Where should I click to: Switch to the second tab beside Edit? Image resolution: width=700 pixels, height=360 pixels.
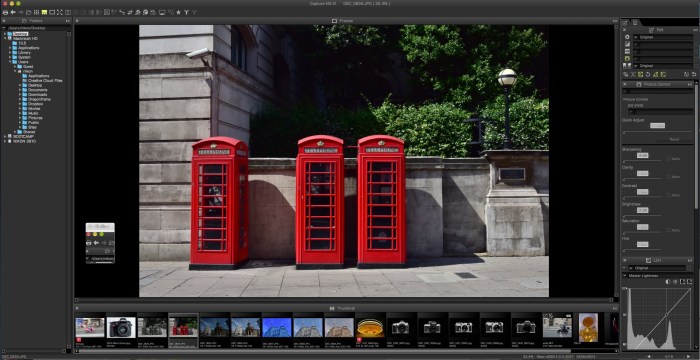click(635, 22)
